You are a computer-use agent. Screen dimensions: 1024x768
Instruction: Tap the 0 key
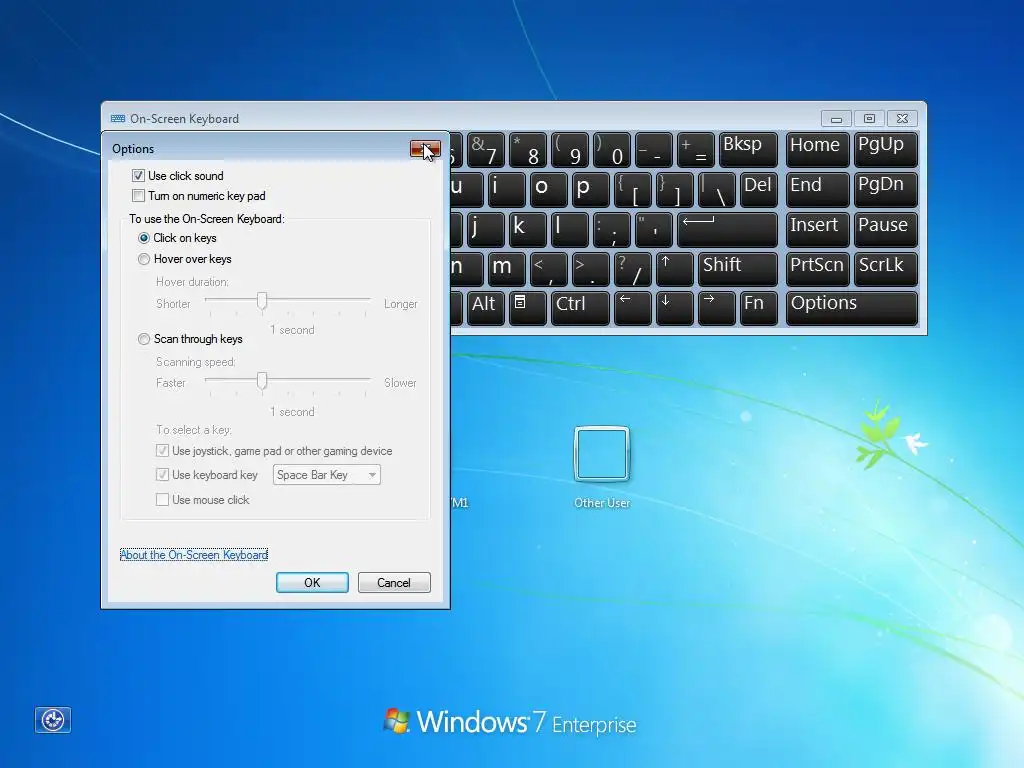point(611,149)
